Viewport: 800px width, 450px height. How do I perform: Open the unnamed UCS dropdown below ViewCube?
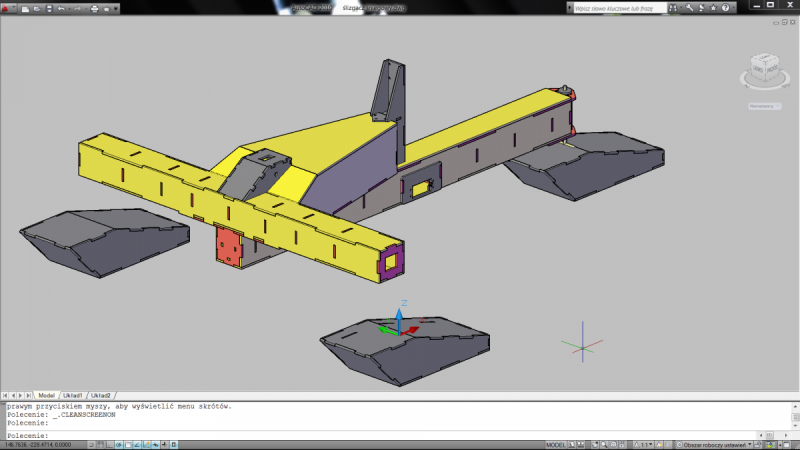point(766,105)
